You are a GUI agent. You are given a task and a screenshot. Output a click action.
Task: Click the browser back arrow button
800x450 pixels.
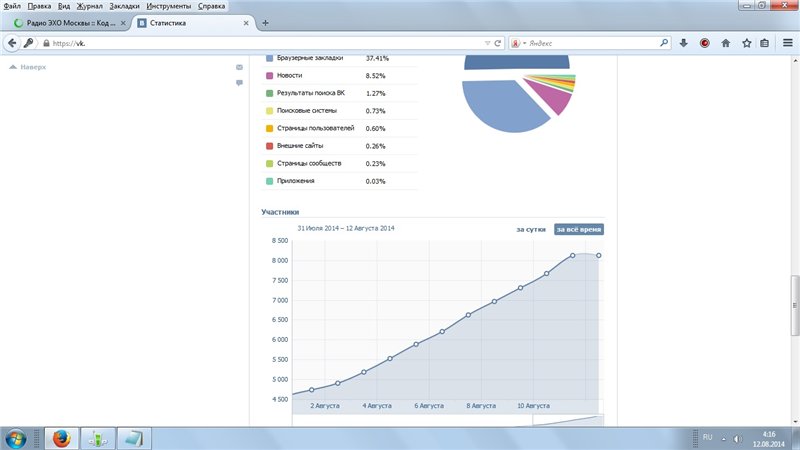(13, 43)
